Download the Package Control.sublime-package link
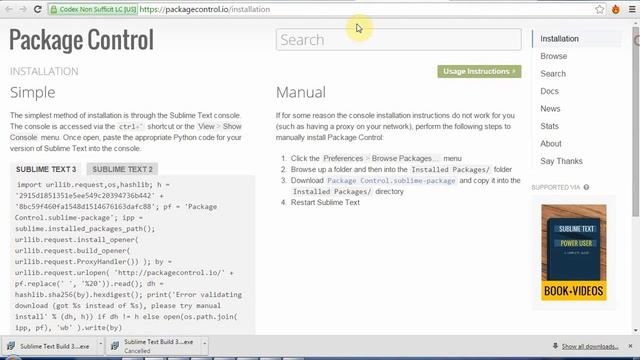The image size is (640, 360). tap(391, 180)
